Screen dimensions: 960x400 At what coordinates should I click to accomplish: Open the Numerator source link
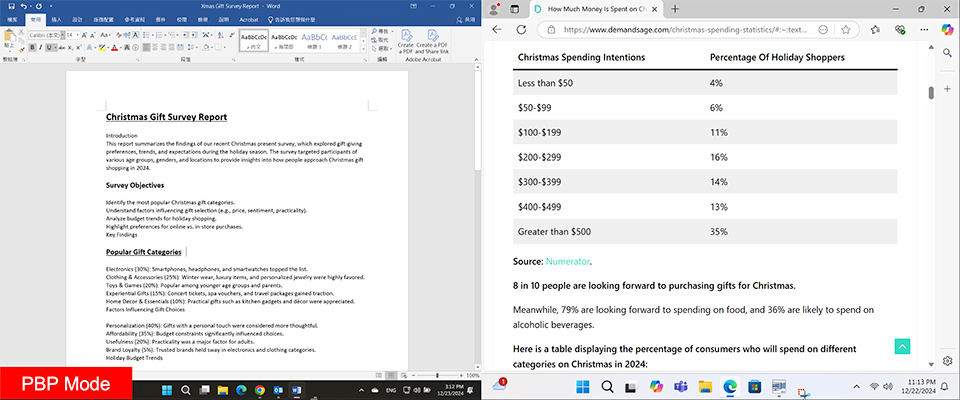tap(567, 261)
